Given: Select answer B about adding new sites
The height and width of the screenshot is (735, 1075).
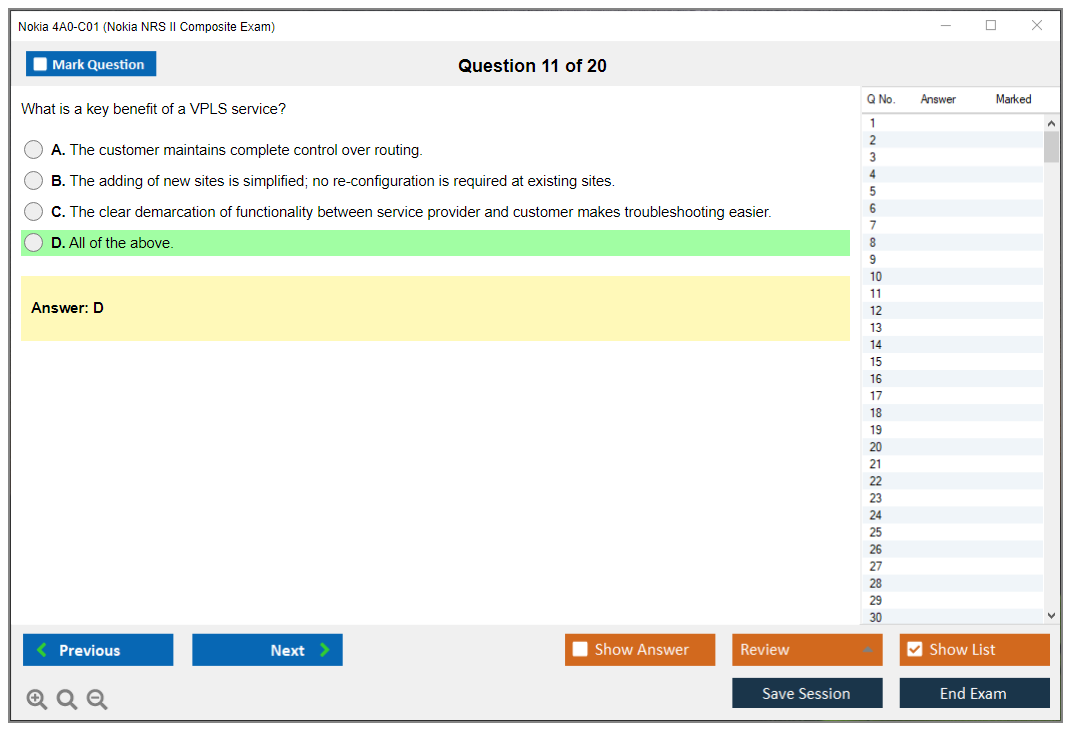Looking at the screenshot, I should (x=34, y=181).
